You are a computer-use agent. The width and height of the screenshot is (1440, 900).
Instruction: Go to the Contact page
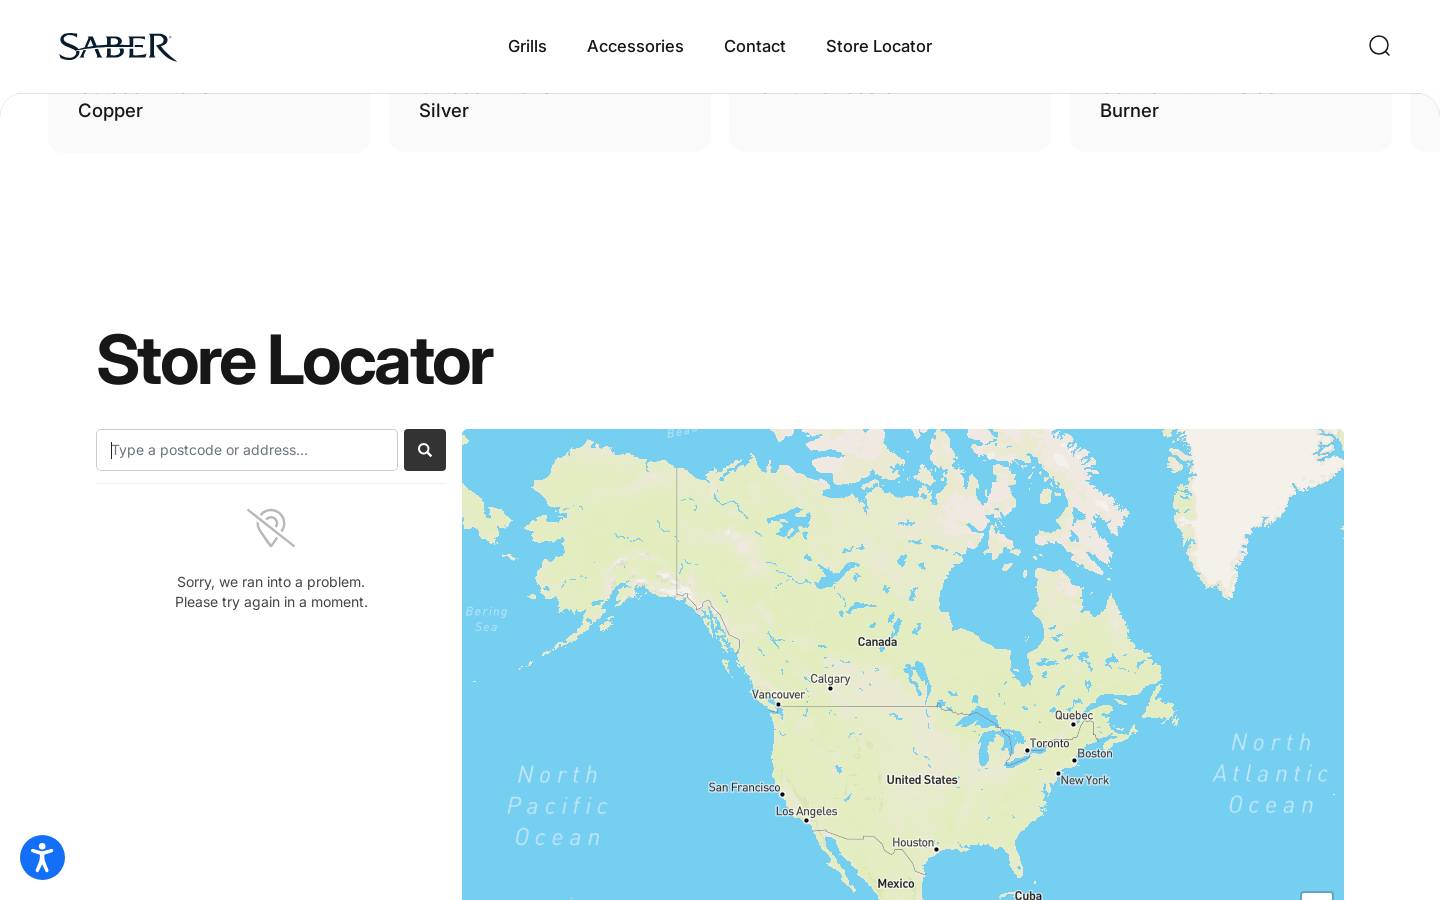point(755,46)
